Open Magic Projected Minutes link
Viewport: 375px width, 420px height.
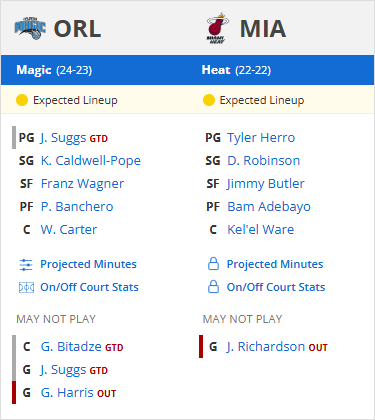pos(88,264)
